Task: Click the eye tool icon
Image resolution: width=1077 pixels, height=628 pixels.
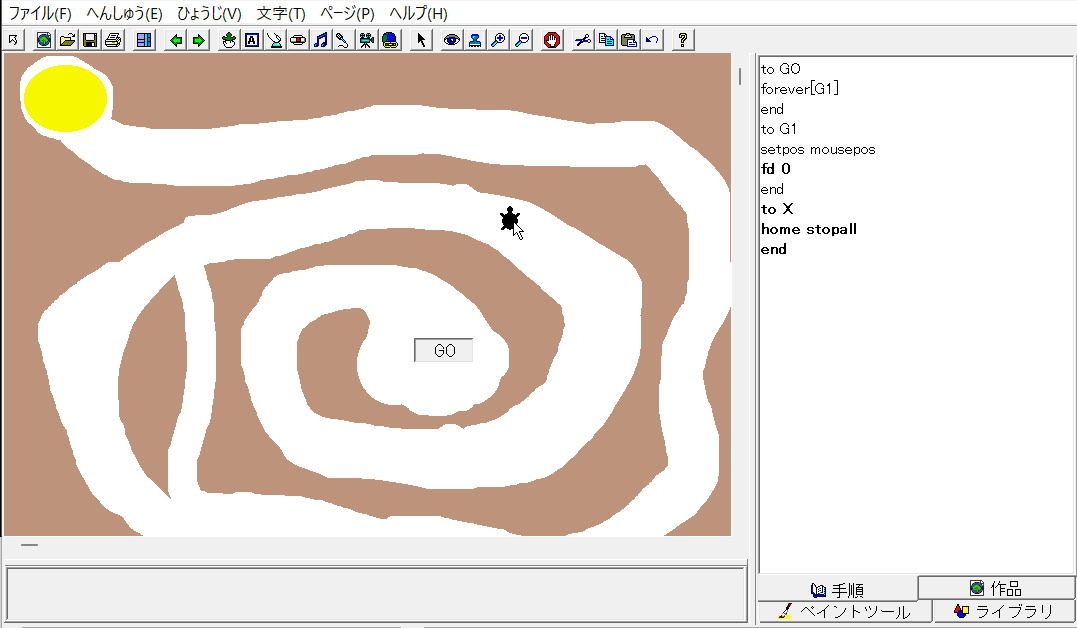Action: pos(451,41)
